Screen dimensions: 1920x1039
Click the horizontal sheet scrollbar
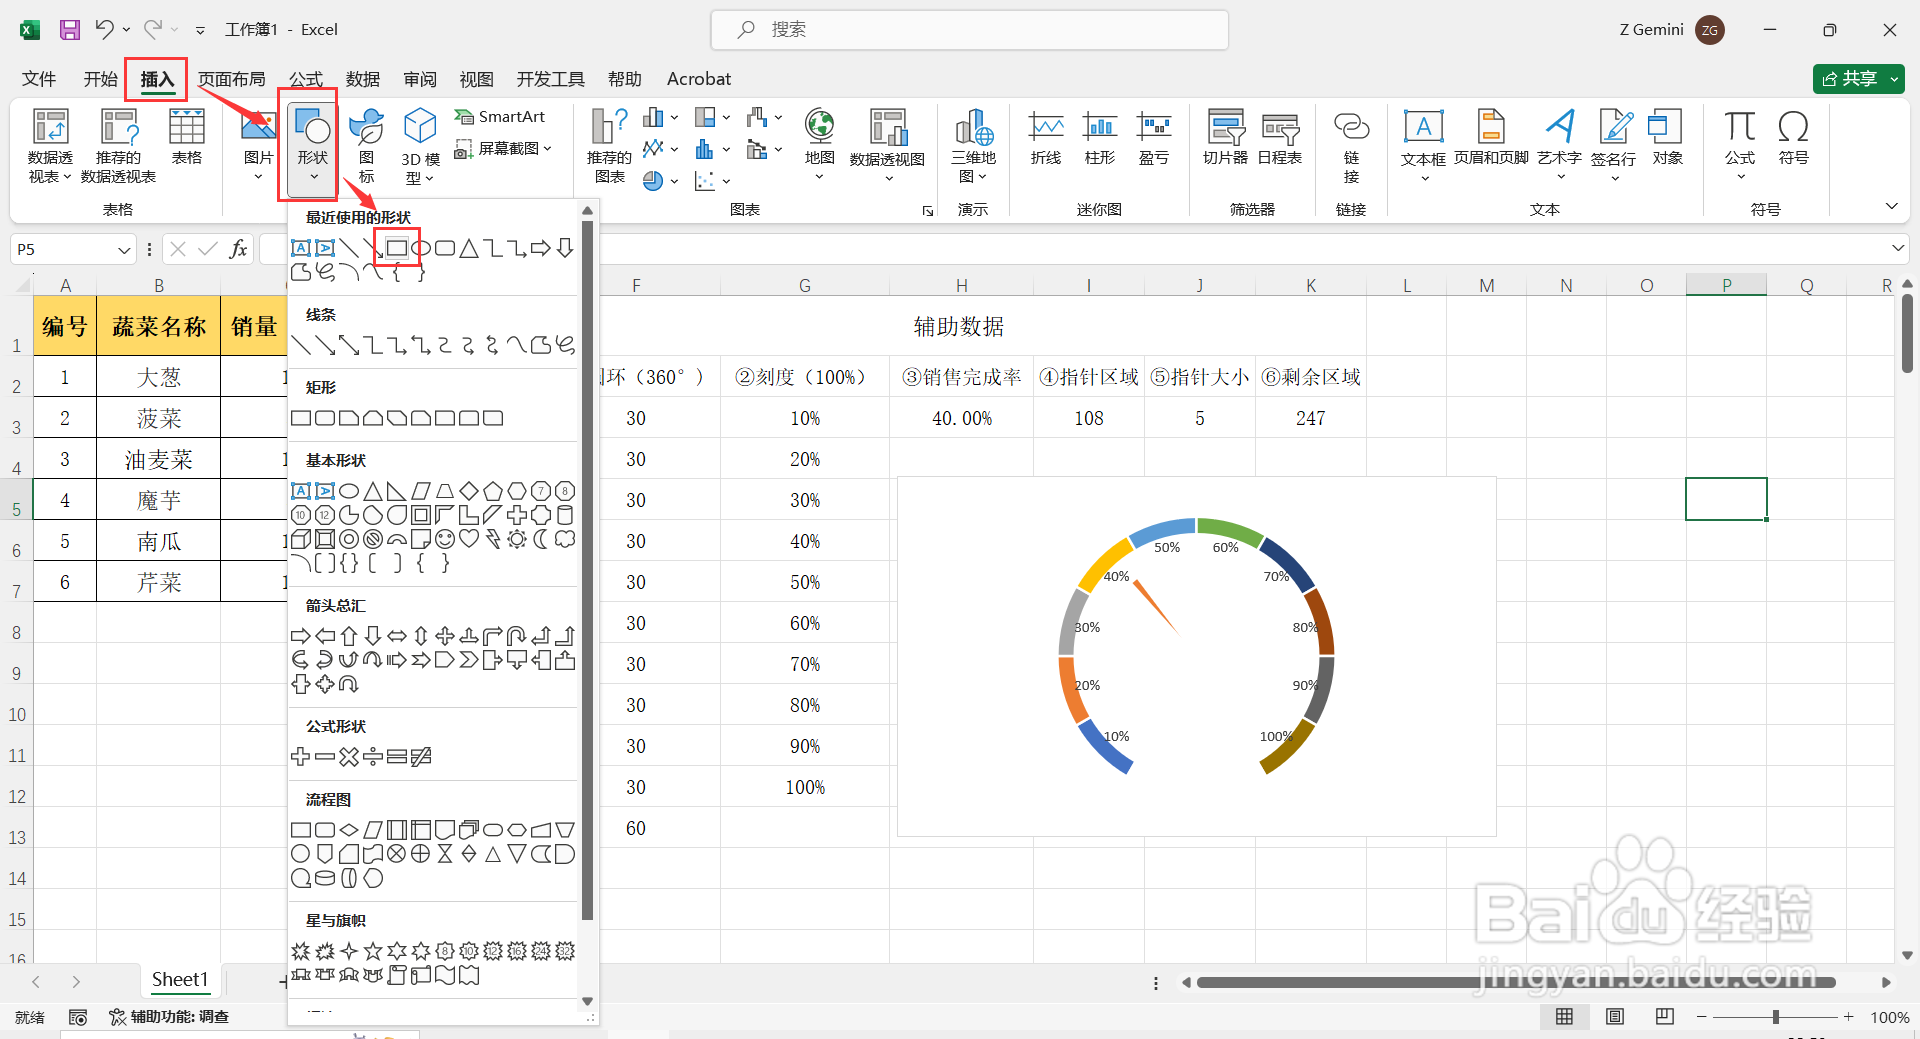tap(1515, 982)
